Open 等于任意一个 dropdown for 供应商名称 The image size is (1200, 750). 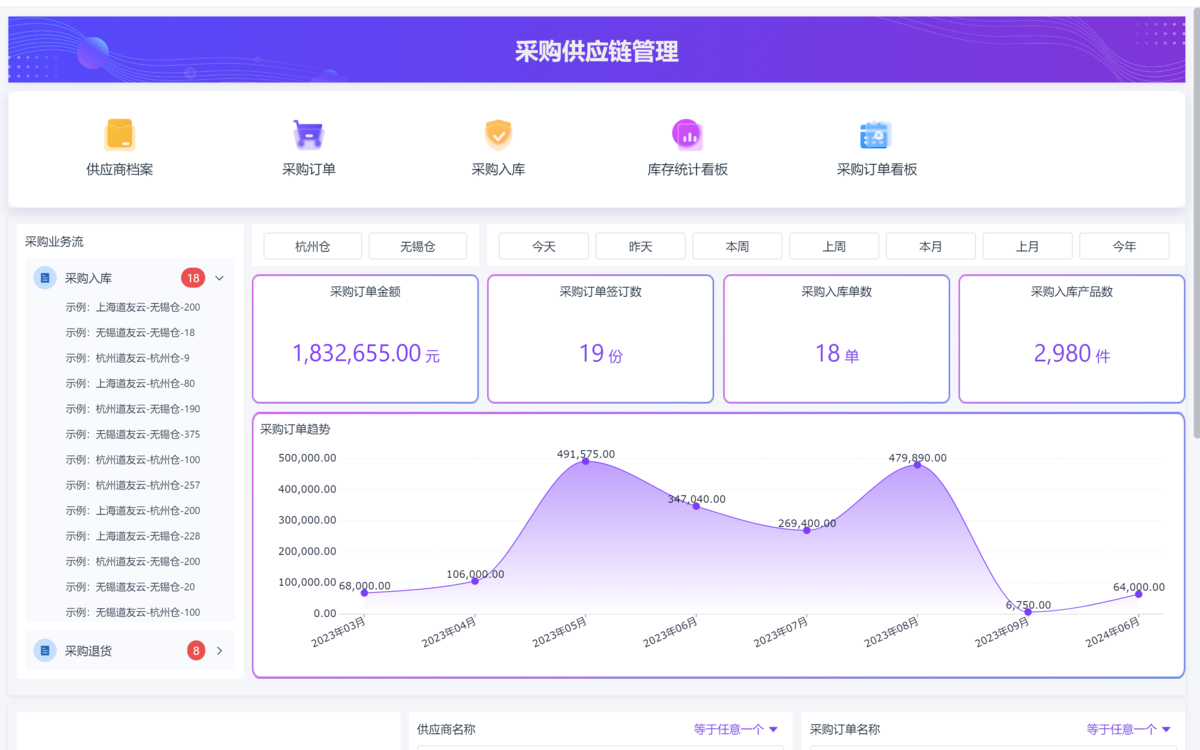point(736,730)
